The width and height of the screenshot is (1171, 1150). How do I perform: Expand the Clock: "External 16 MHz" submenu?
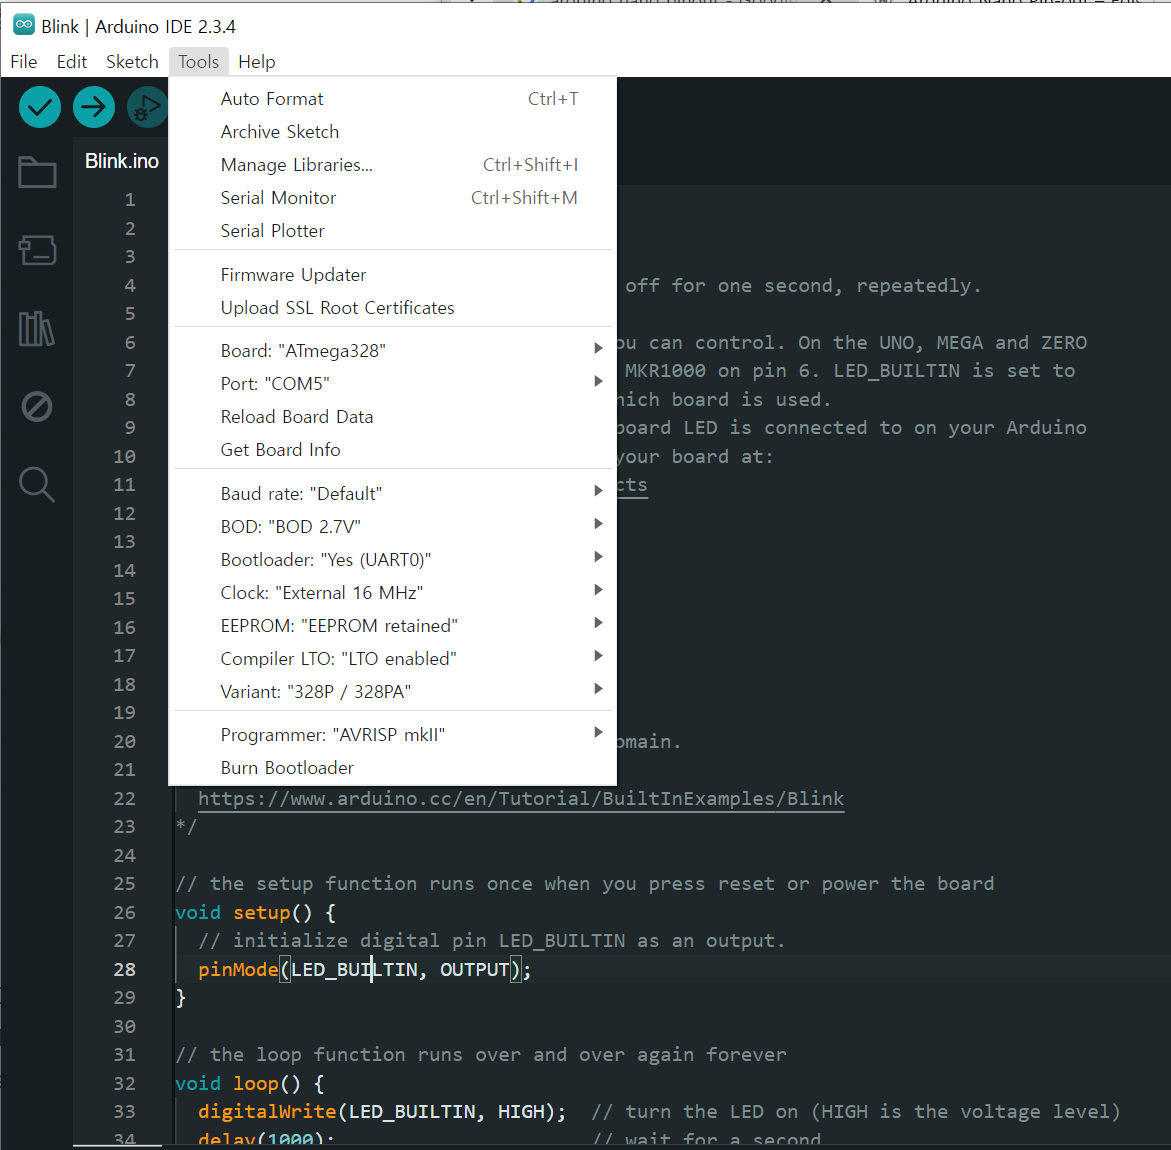[393, 592]
